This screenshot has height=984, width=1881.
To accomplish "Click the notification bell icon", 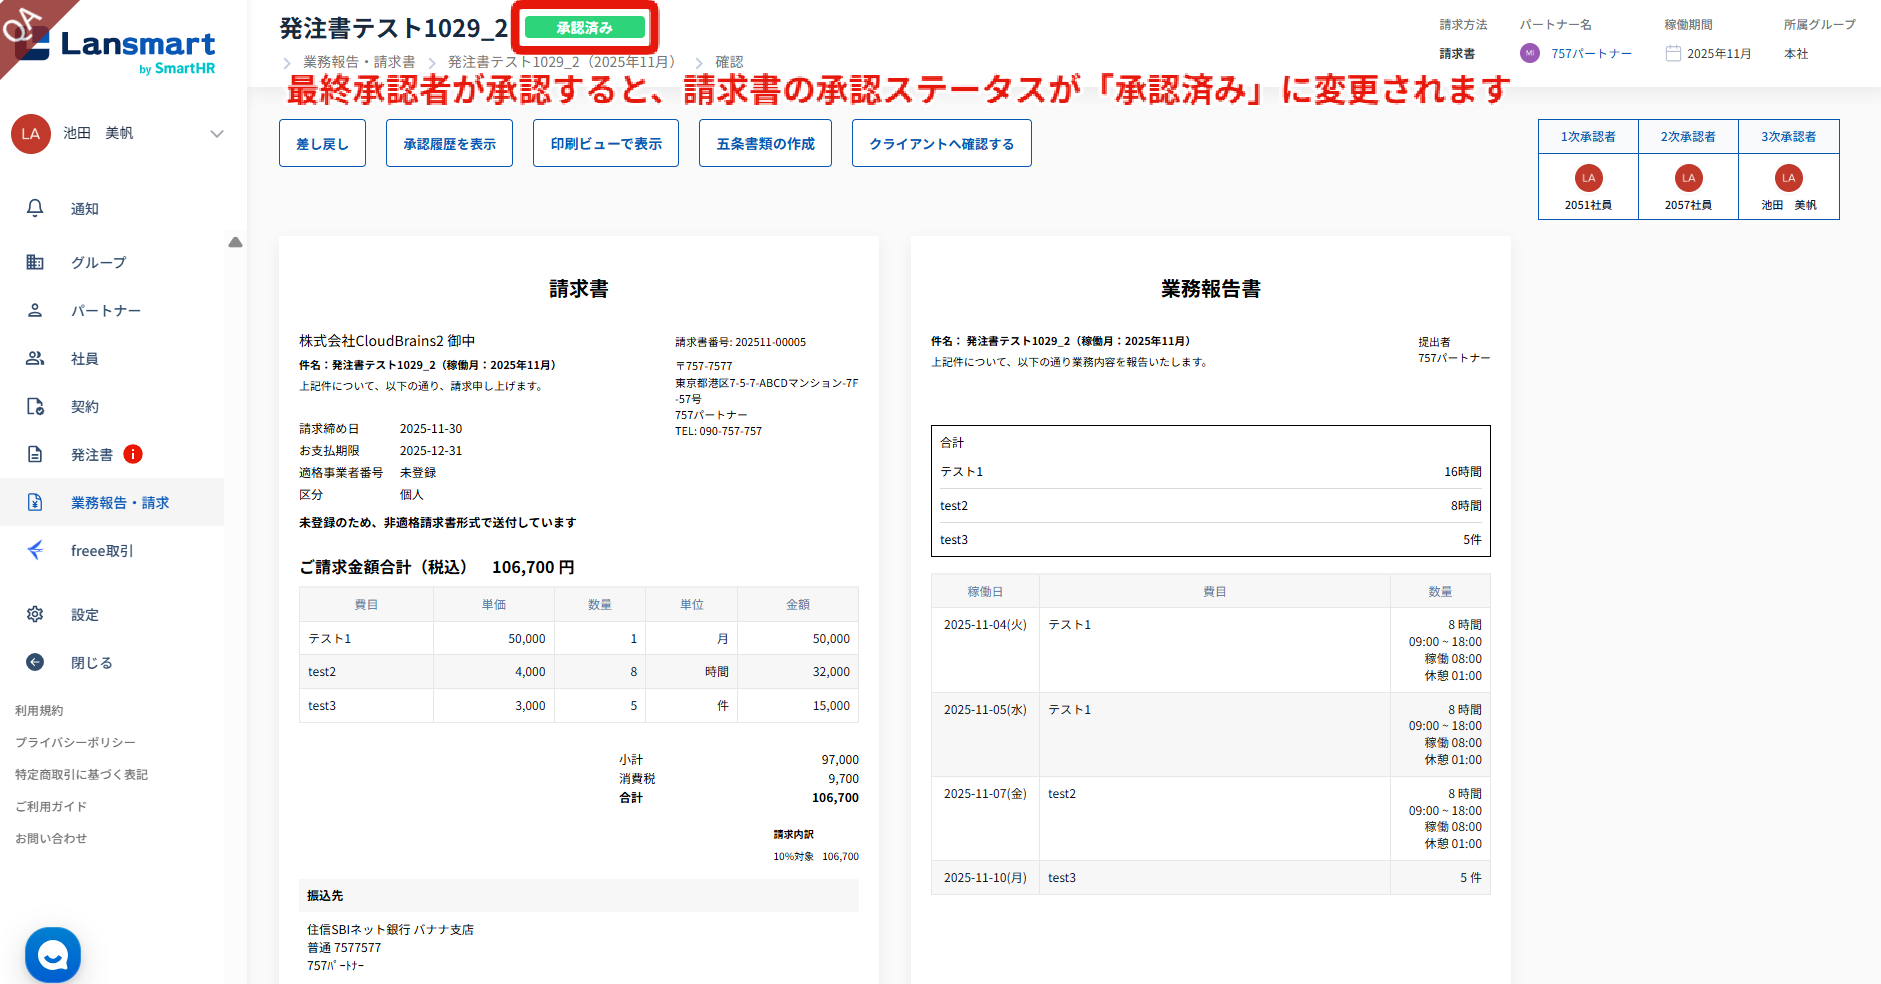I will (x=35, y=208).
